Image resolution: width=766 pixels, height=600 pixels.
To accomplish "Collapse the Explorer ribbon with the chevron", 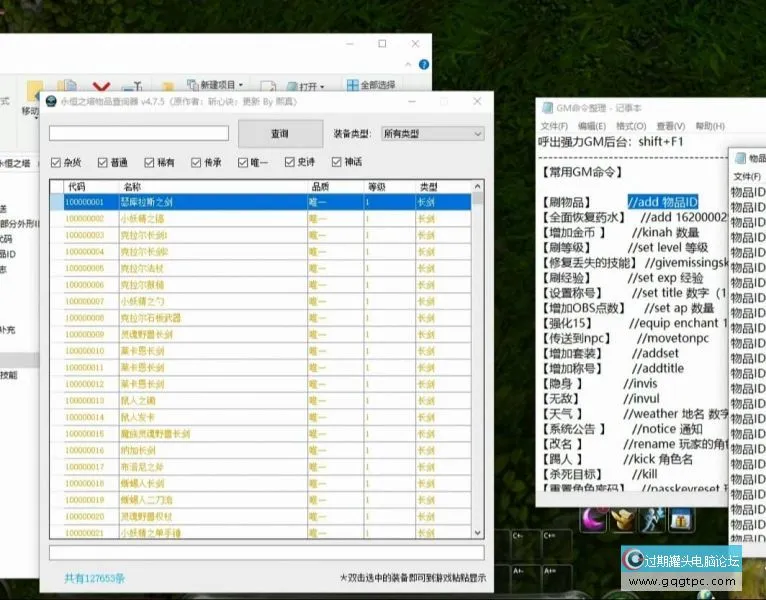I will pos(408,64).
